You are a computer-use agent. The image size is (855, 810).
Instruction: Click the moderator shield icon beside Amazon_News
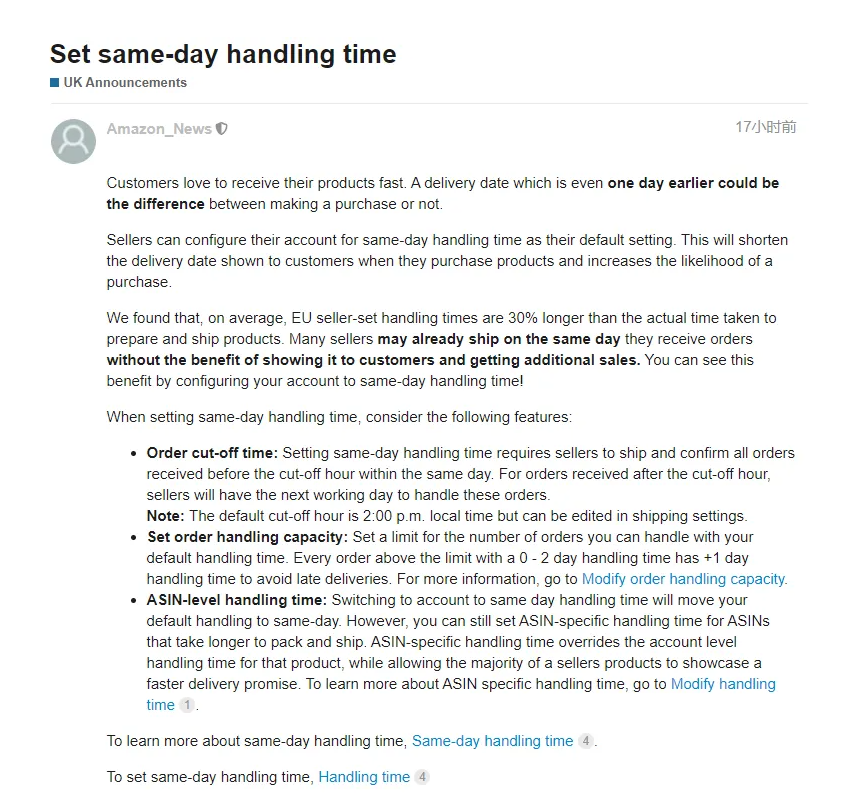click(x=221, y=129)
